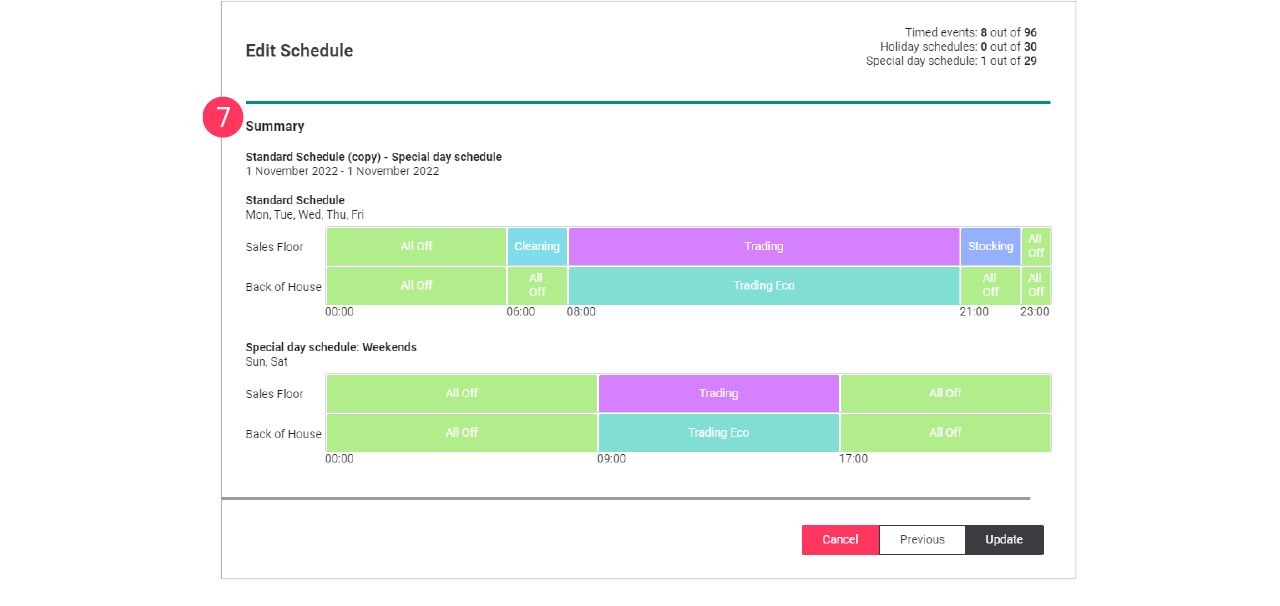
Task: Select the purple Trading block on Sales Floor
Action: click(x=763, y=246)
